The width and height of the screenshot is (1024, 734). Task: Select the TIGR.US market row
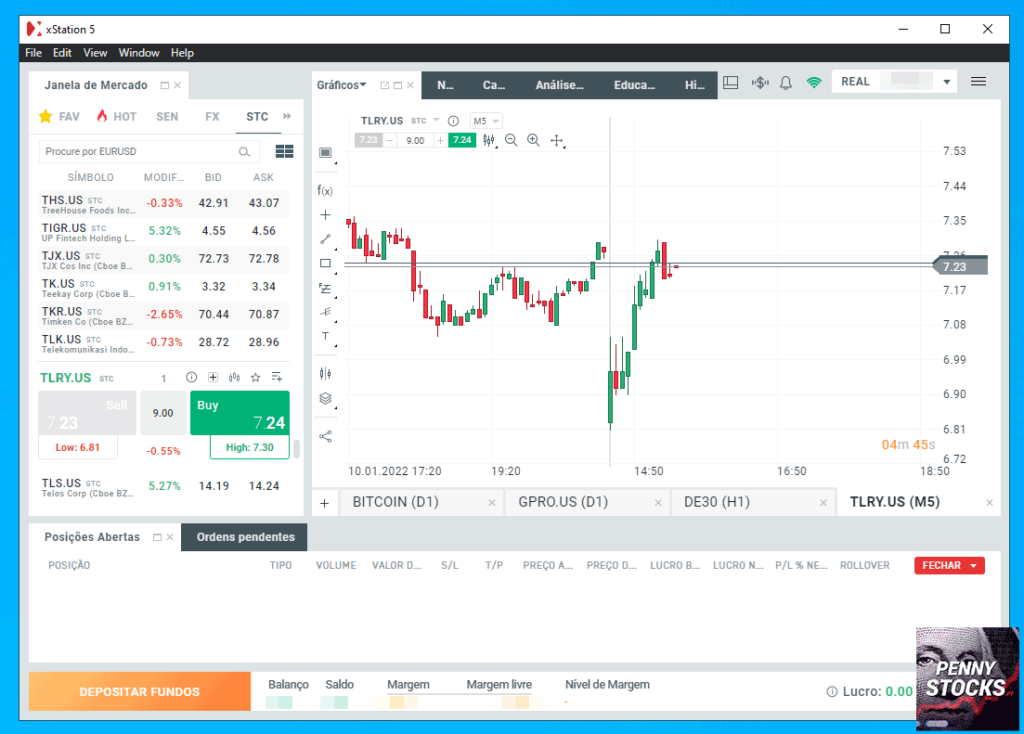click(x=164, y=231)
